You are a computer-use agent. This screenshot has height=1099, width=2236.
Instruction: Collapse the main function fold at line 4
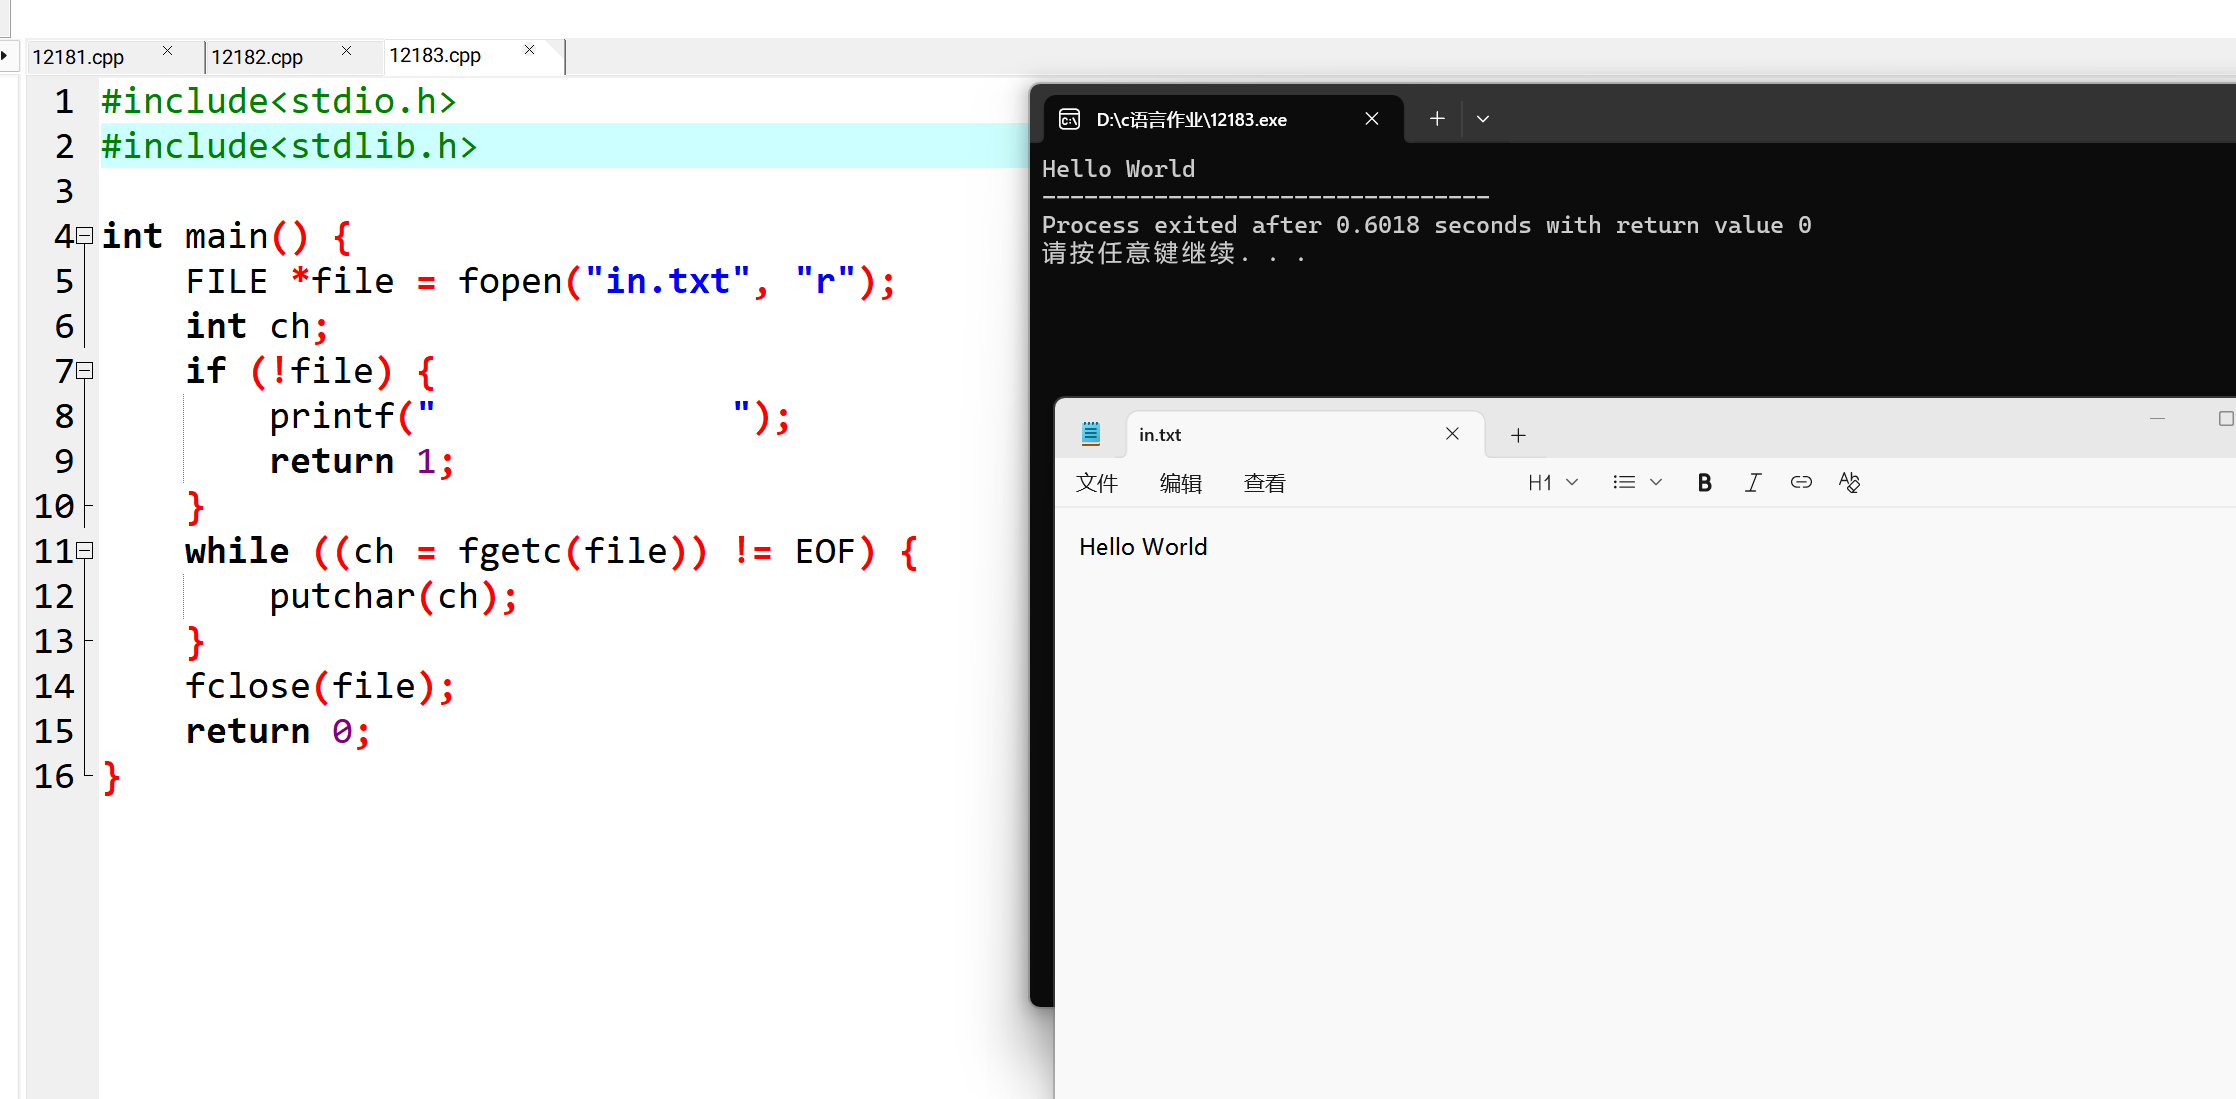(85, 236)
